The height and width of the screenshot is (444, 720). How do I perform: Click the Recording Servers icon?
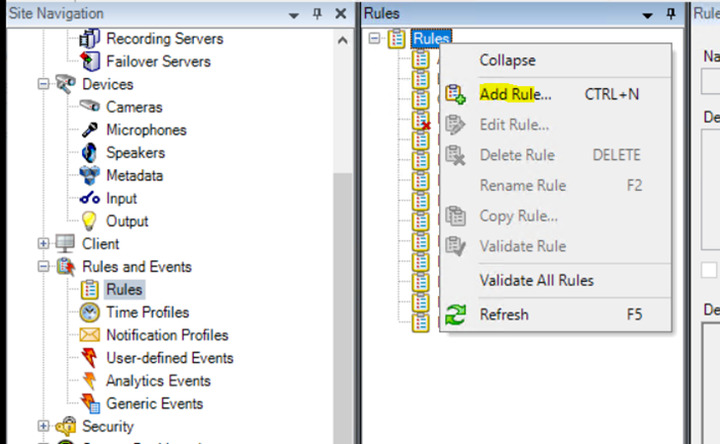tap(90, 39)
